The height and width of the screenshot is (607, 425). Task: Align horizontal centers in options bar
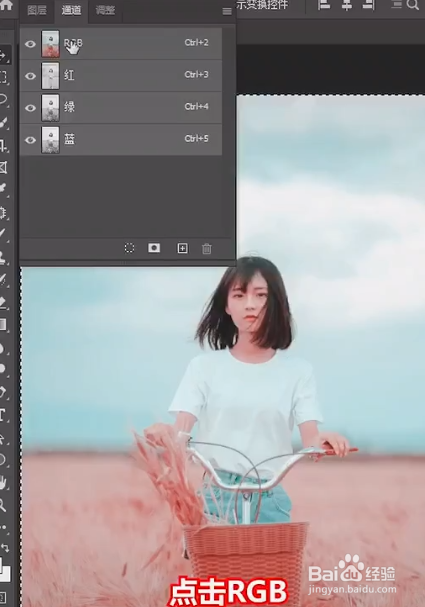point(346,4)
